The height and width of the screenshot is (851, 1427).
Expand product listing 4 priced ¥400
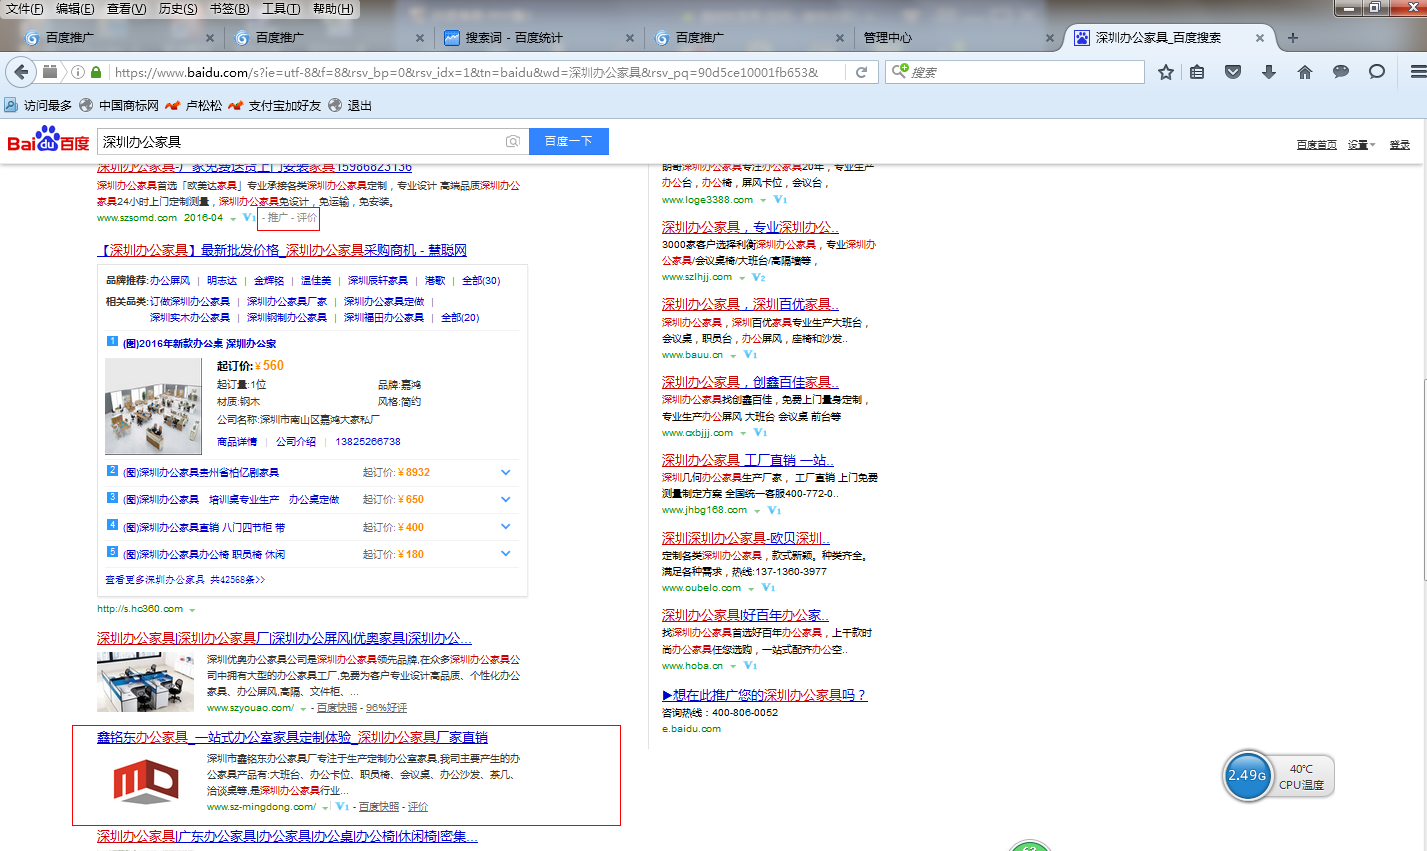(505, 527)
